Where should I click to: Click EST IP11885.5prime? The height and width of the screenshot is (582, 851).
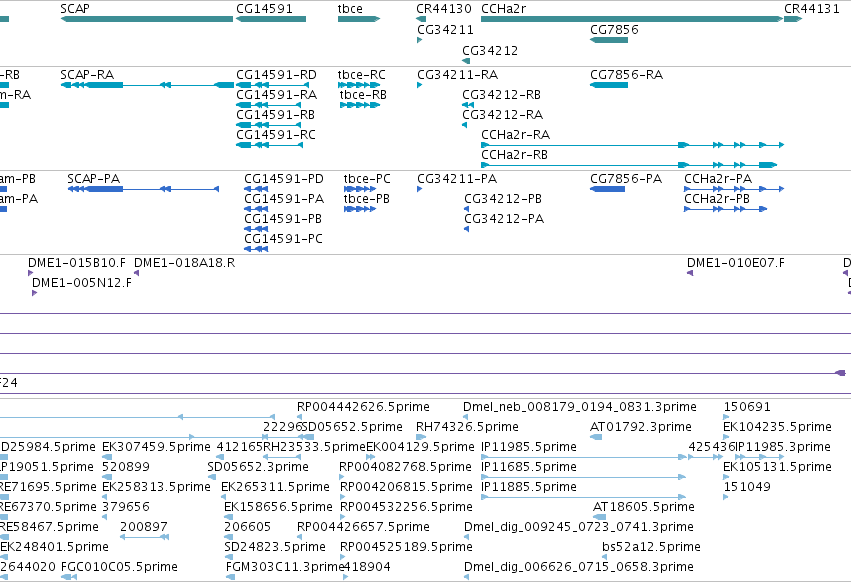529,488
